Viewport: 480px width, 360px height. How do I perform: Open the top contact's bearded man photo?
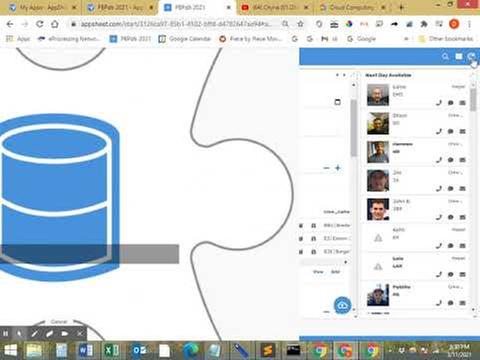click(378, 95)
